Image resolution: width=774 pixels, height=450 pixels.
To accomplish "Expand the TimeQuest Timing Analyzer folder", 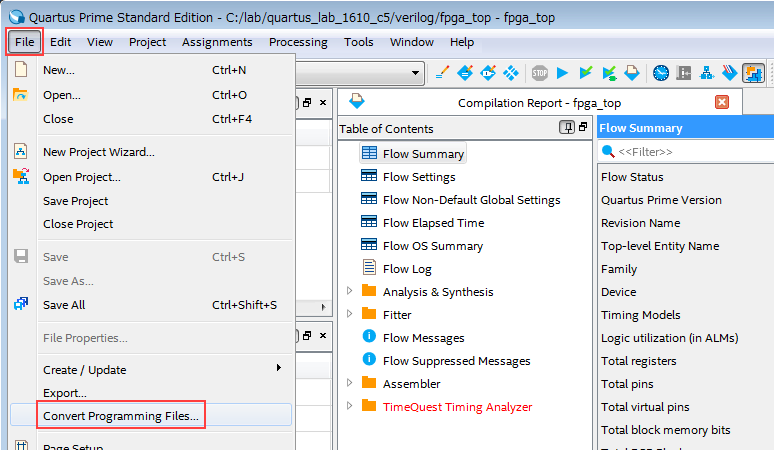I will pyautogui.click(x=350, y=407).
